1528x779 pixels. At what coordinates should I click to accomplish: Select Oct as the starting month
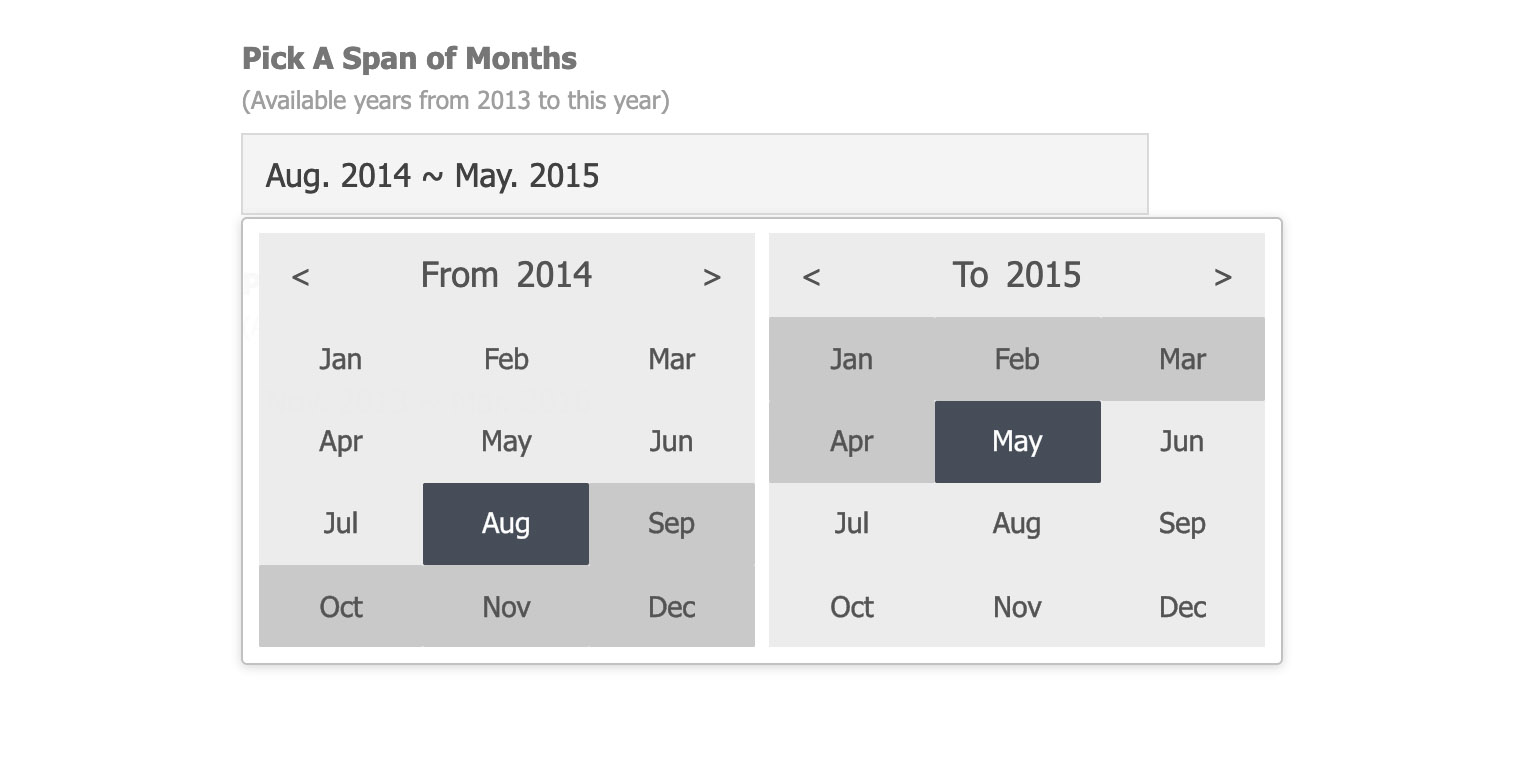340,606
